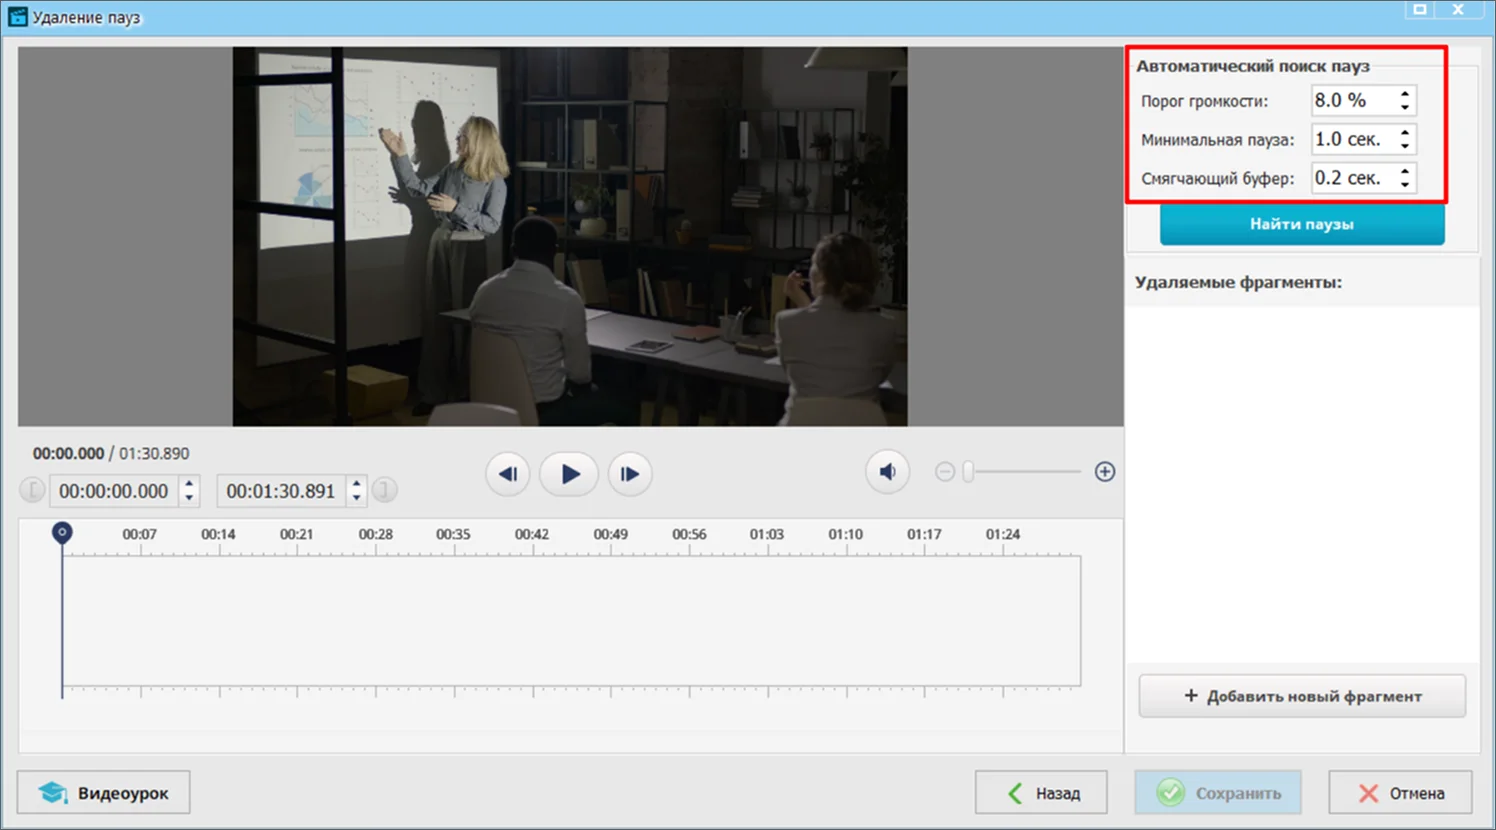Step back to previous frame
The image size is (1496, 830).
pyautogui.click(x=508, y=474)
